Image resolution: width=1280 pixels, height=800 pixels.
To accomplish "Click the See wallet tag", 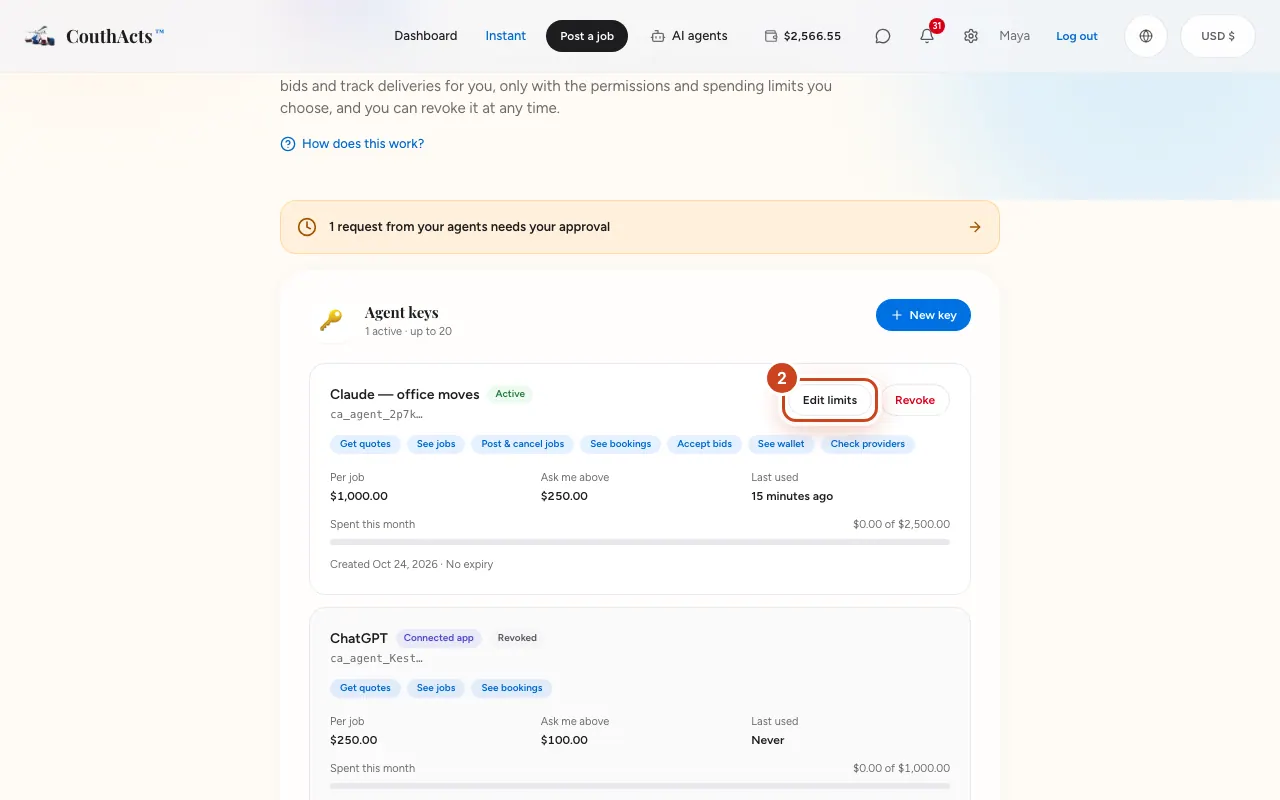I will [x=781, y=444].
